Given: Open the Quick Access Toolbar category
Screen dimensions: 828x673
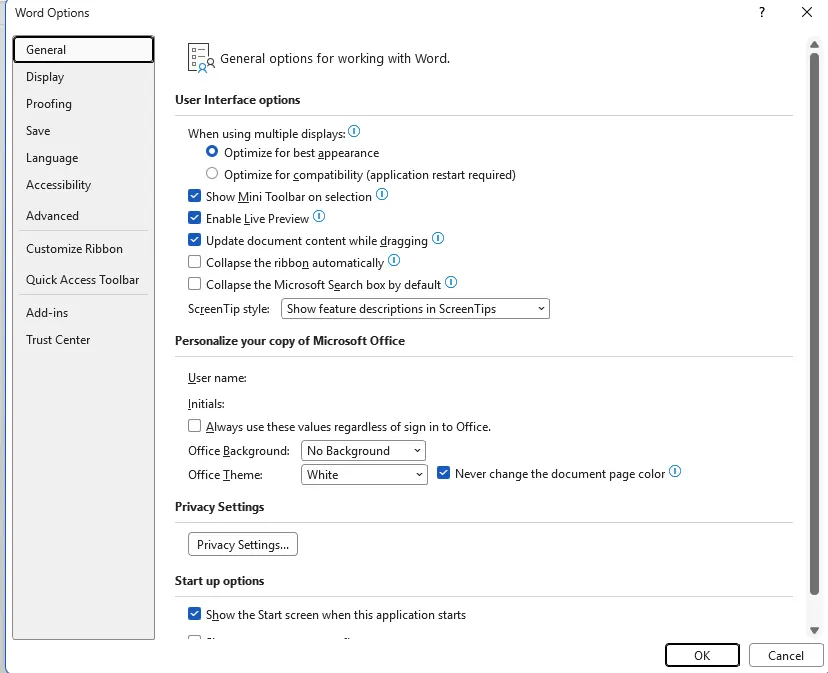Looking at the screenshot, I should (x=83, y=280).
